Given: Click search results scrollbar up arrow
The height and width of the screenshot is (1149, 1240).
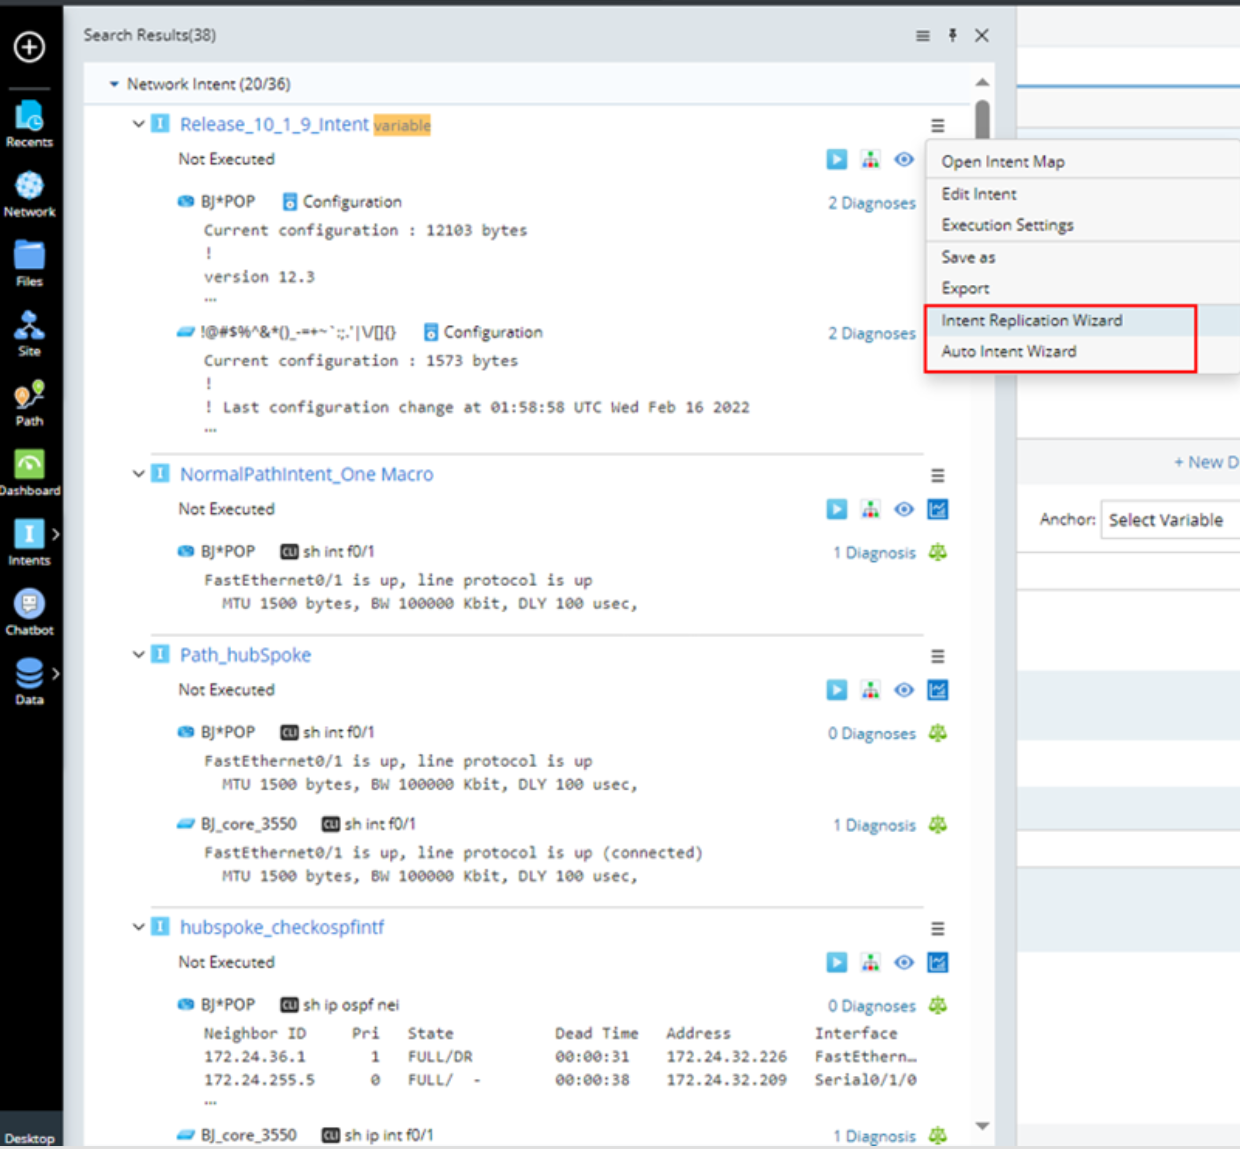Looking at the screenshot, I should pos(982,83).
